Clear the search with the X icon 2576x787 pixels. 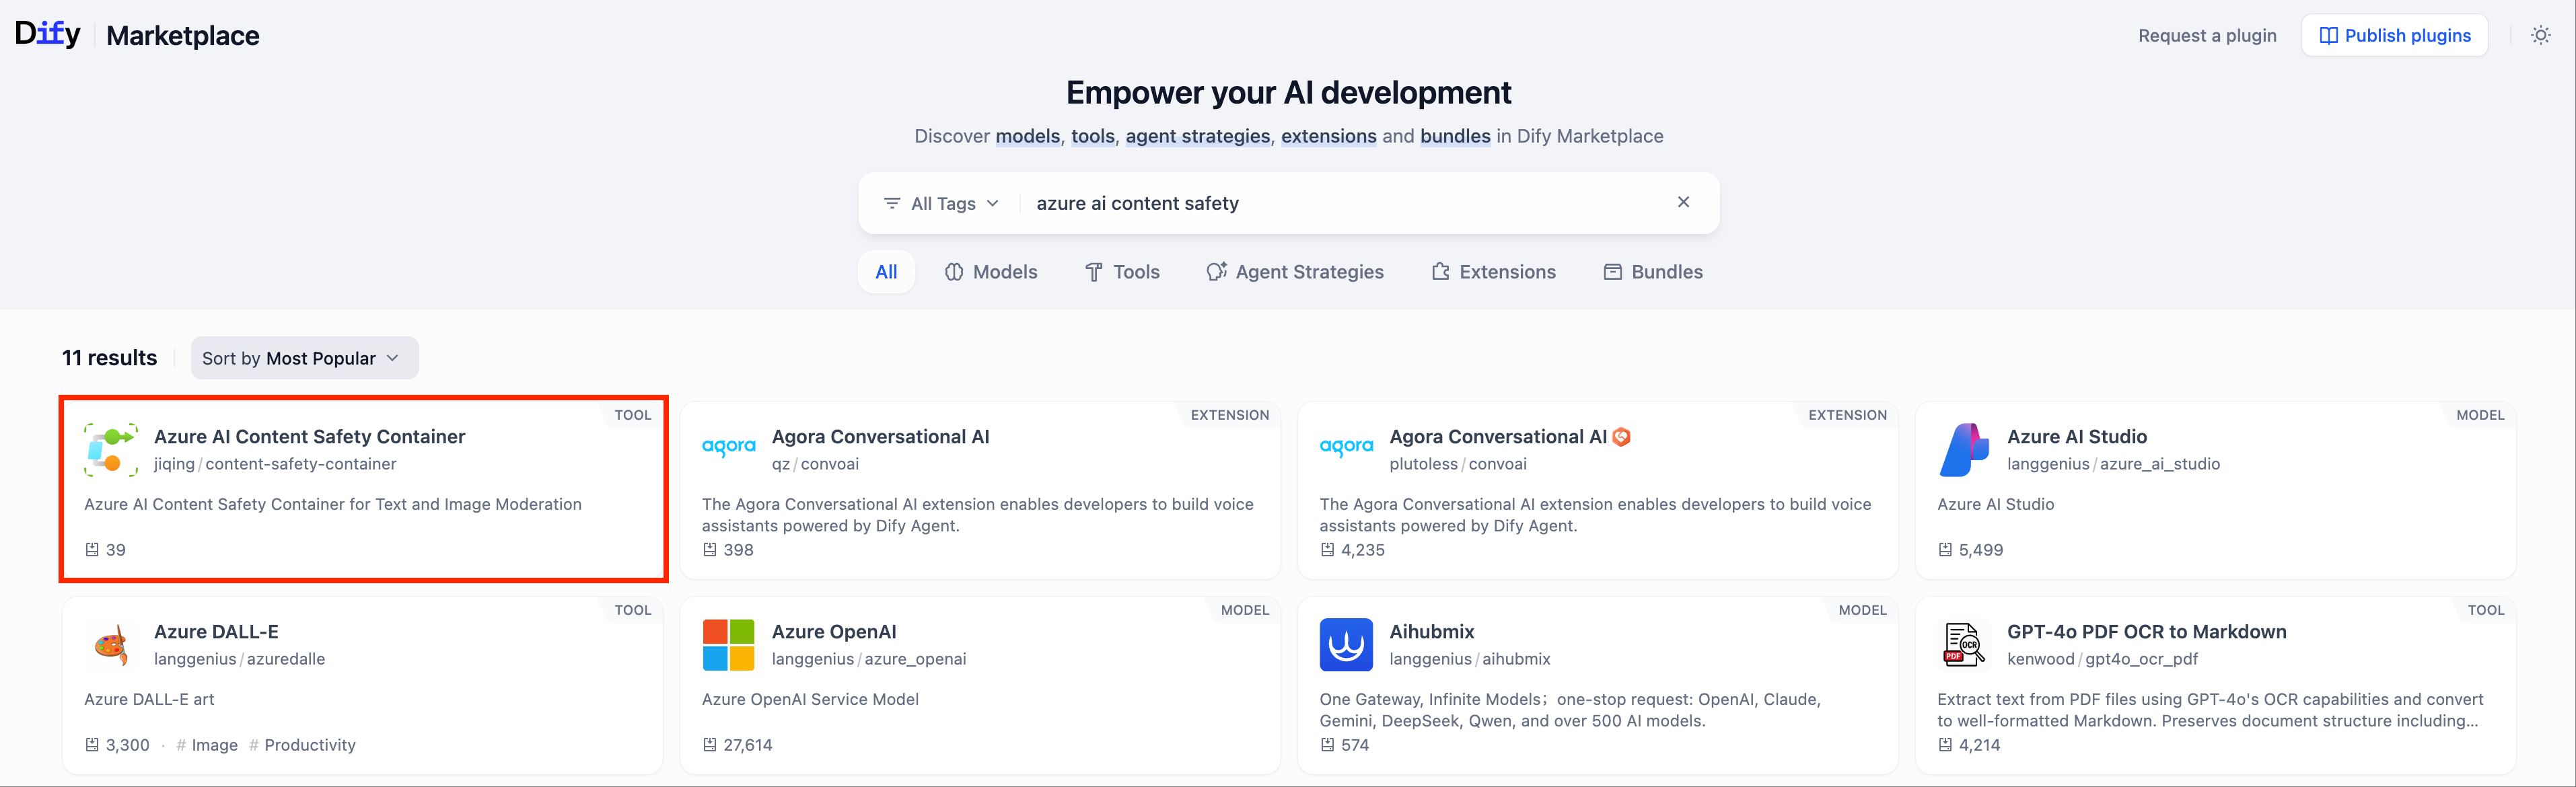point(1683,202)
